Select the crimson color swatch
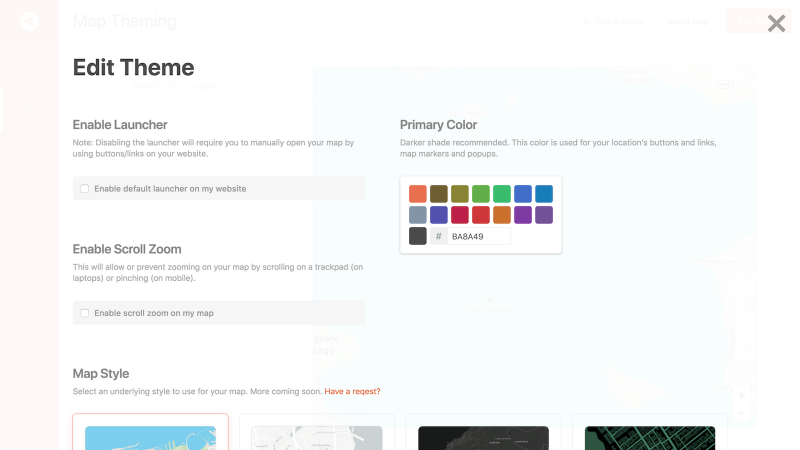Image resolution: width=800 pixels, height=450 pixels. (x=460, y=215)
